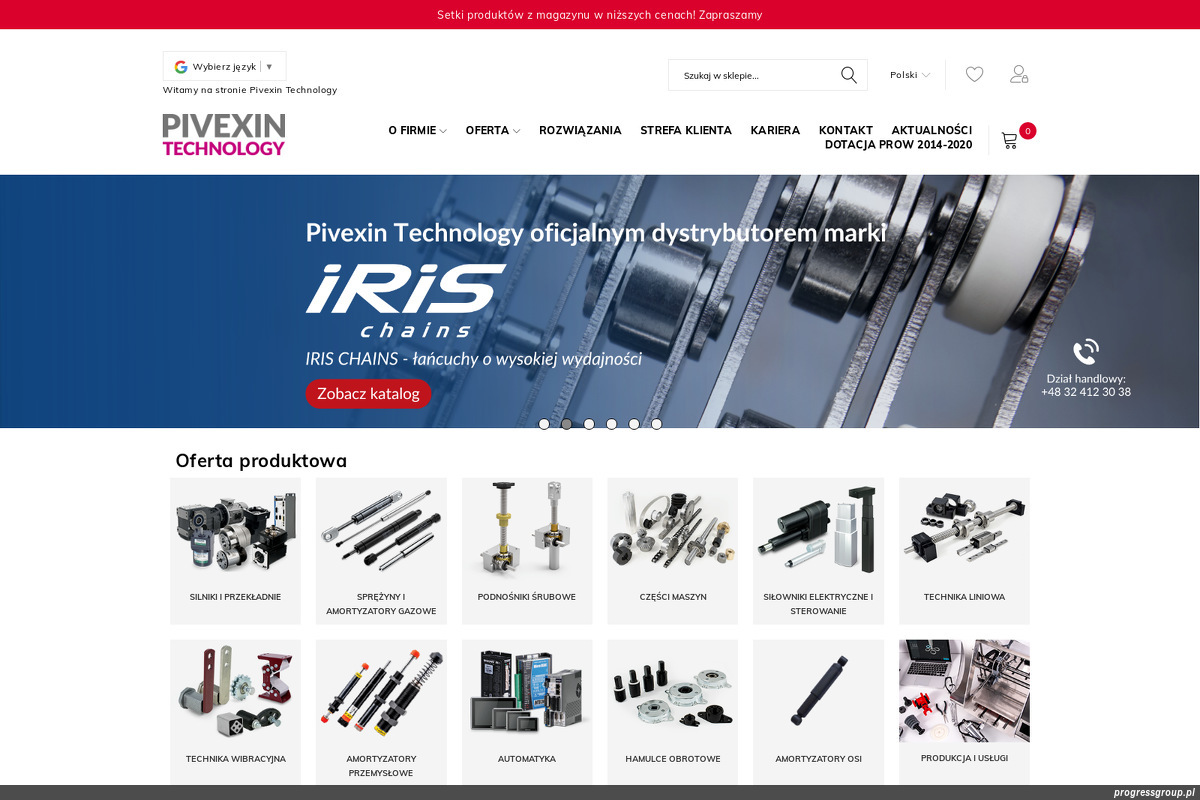1200x800 pixels.
Task: Click the phone icon above Dział handlowy
Action: (x=1086, y=352)
